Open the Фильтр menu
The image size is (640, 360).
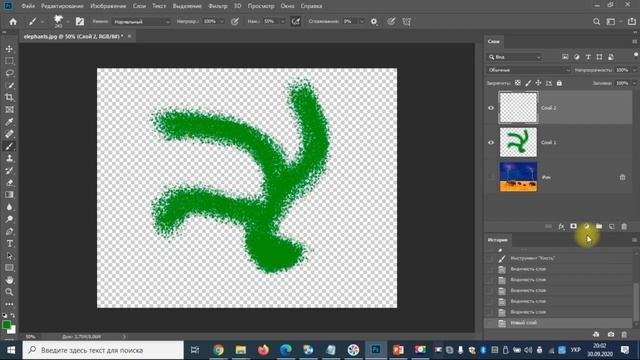click(218, 6)
